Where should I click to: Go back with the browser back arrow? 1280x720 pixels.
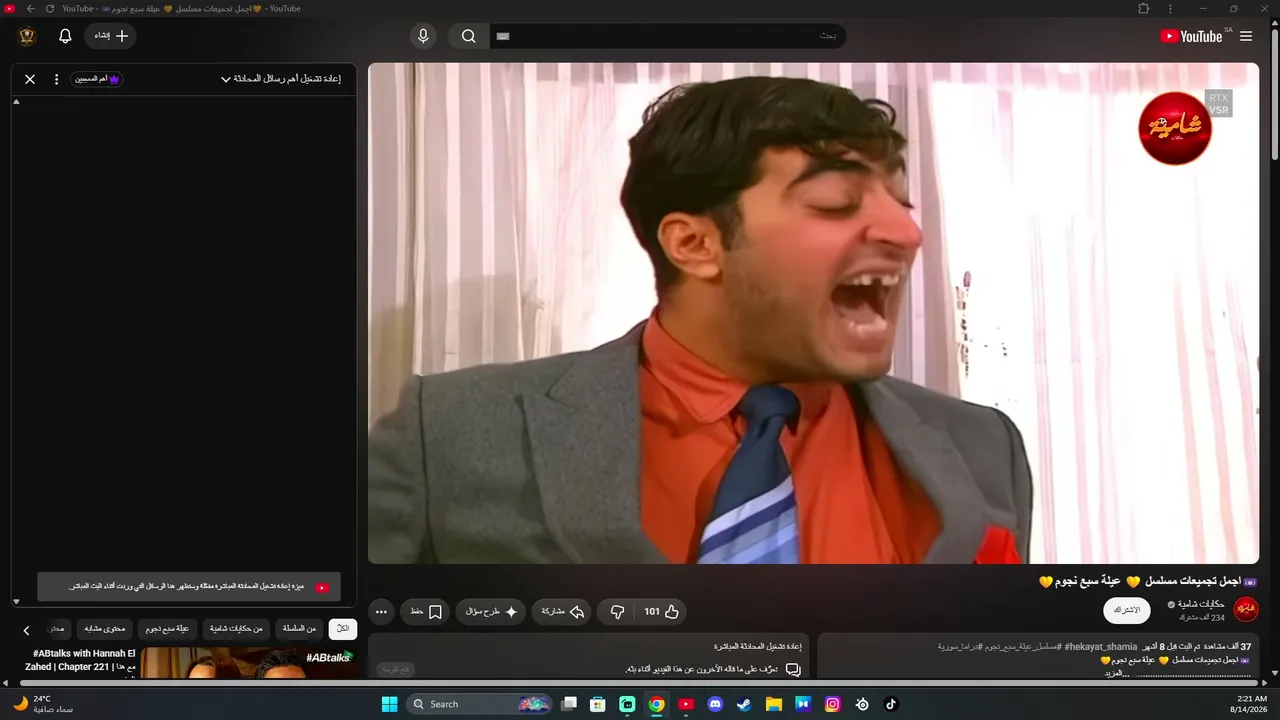coord(30,9)
